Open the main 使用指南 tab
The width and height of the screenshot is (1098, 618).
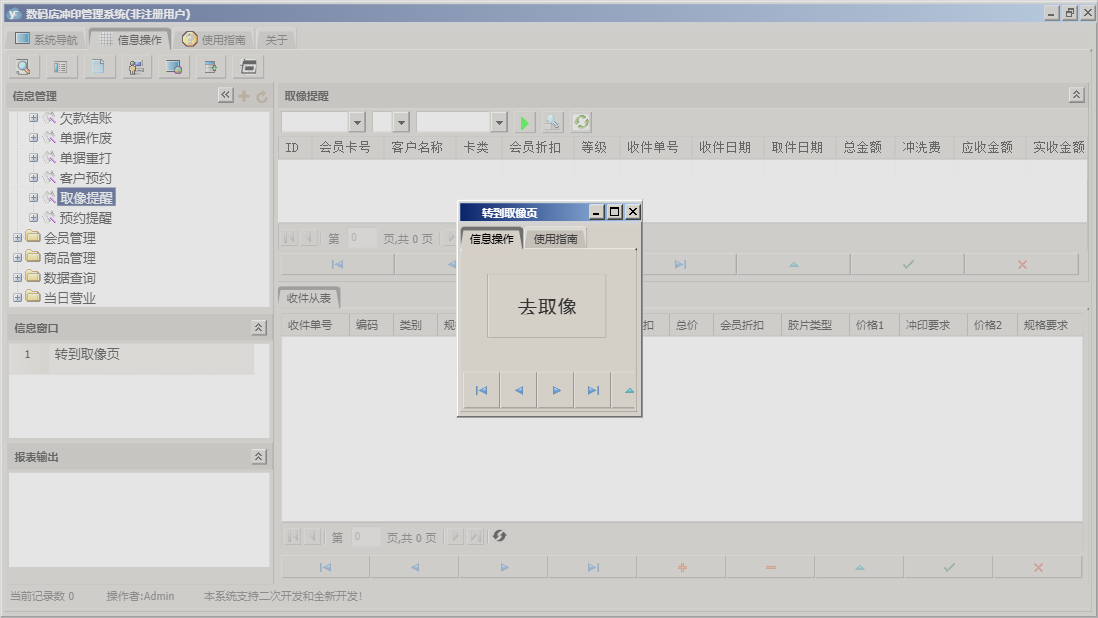pyautogui.click(x=214, y=39)
